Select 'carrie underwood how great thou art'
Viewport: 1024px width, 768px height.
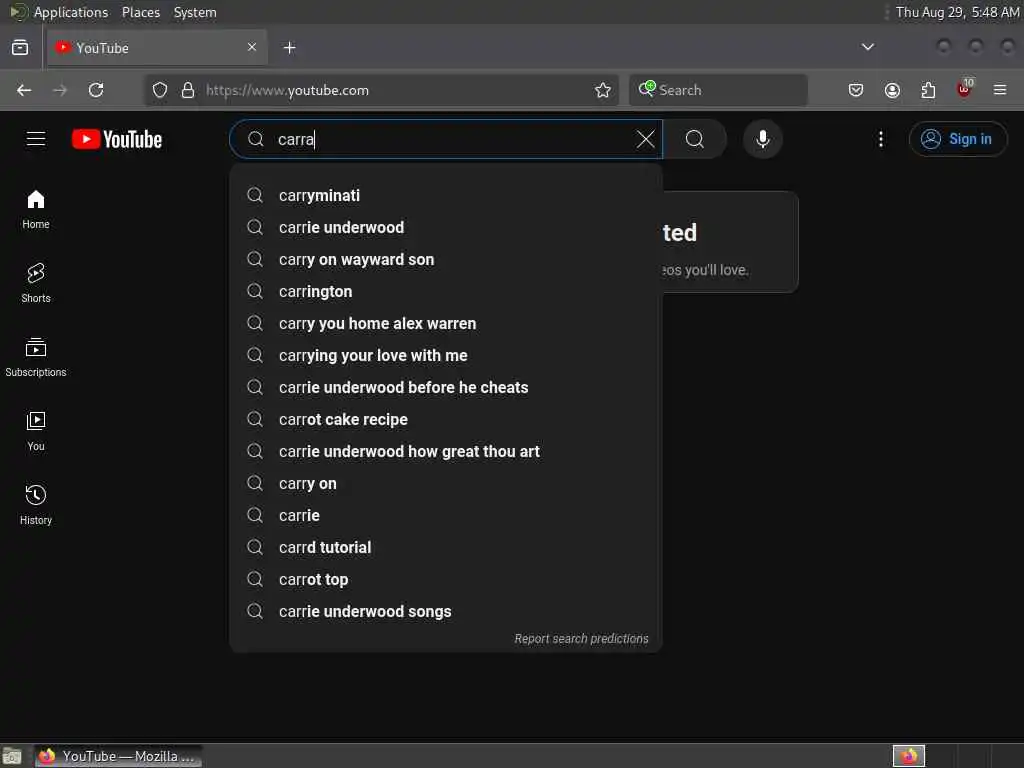coord(446,451)
